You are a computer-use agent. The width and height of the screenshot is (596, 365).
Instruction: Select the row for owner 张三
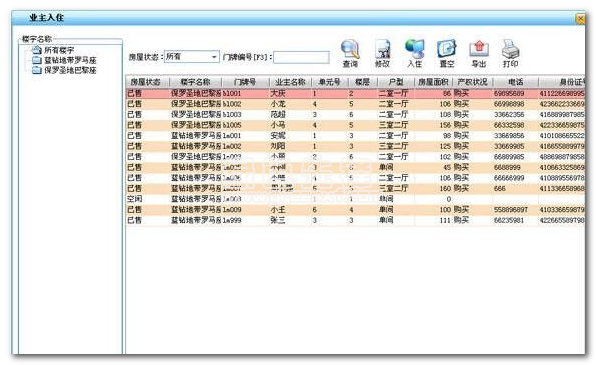click(x=355, y=220)
